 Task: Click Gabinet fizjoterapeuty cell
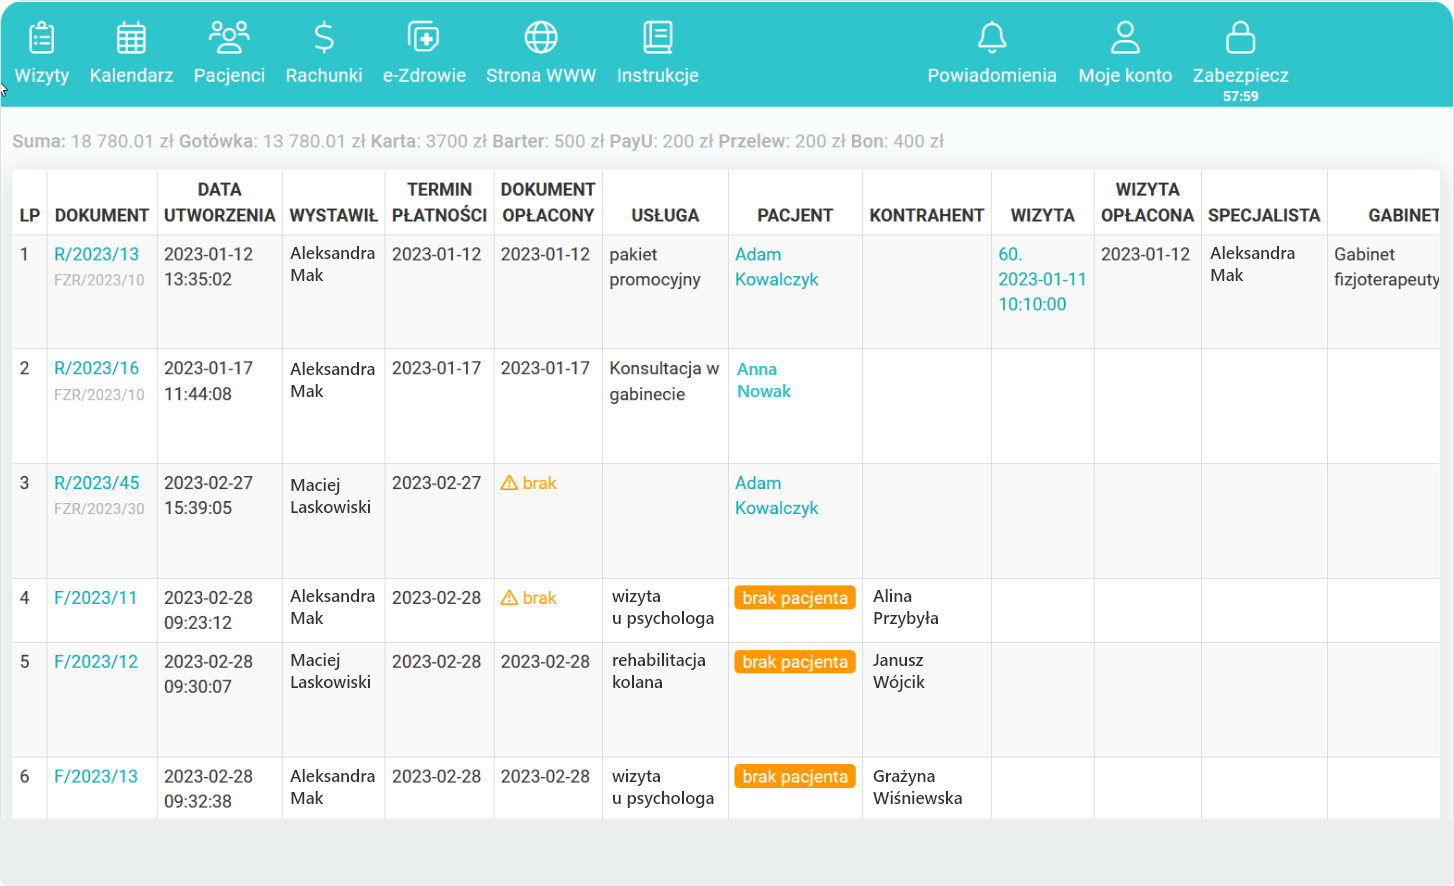point(1387,267)
